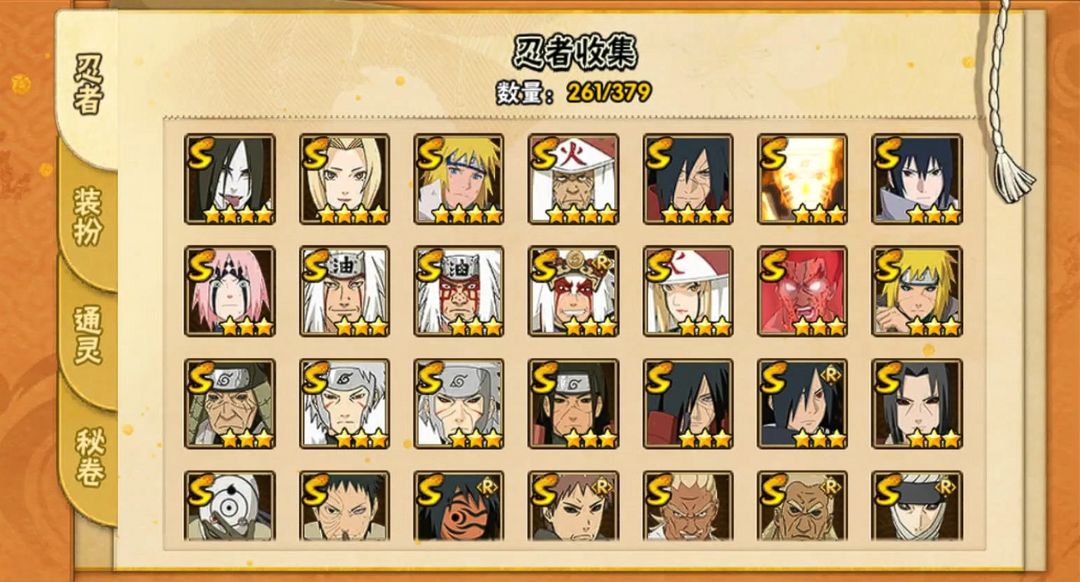Image resolution: width=1080 pixels, height=582 pixels.
Task: Select the white-haired Tobirama Senju portrait
Action: click(344, 404)
